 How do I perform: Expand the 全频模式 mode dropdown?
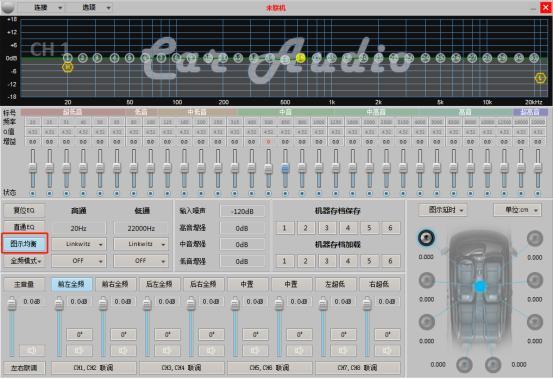(25, 261)
